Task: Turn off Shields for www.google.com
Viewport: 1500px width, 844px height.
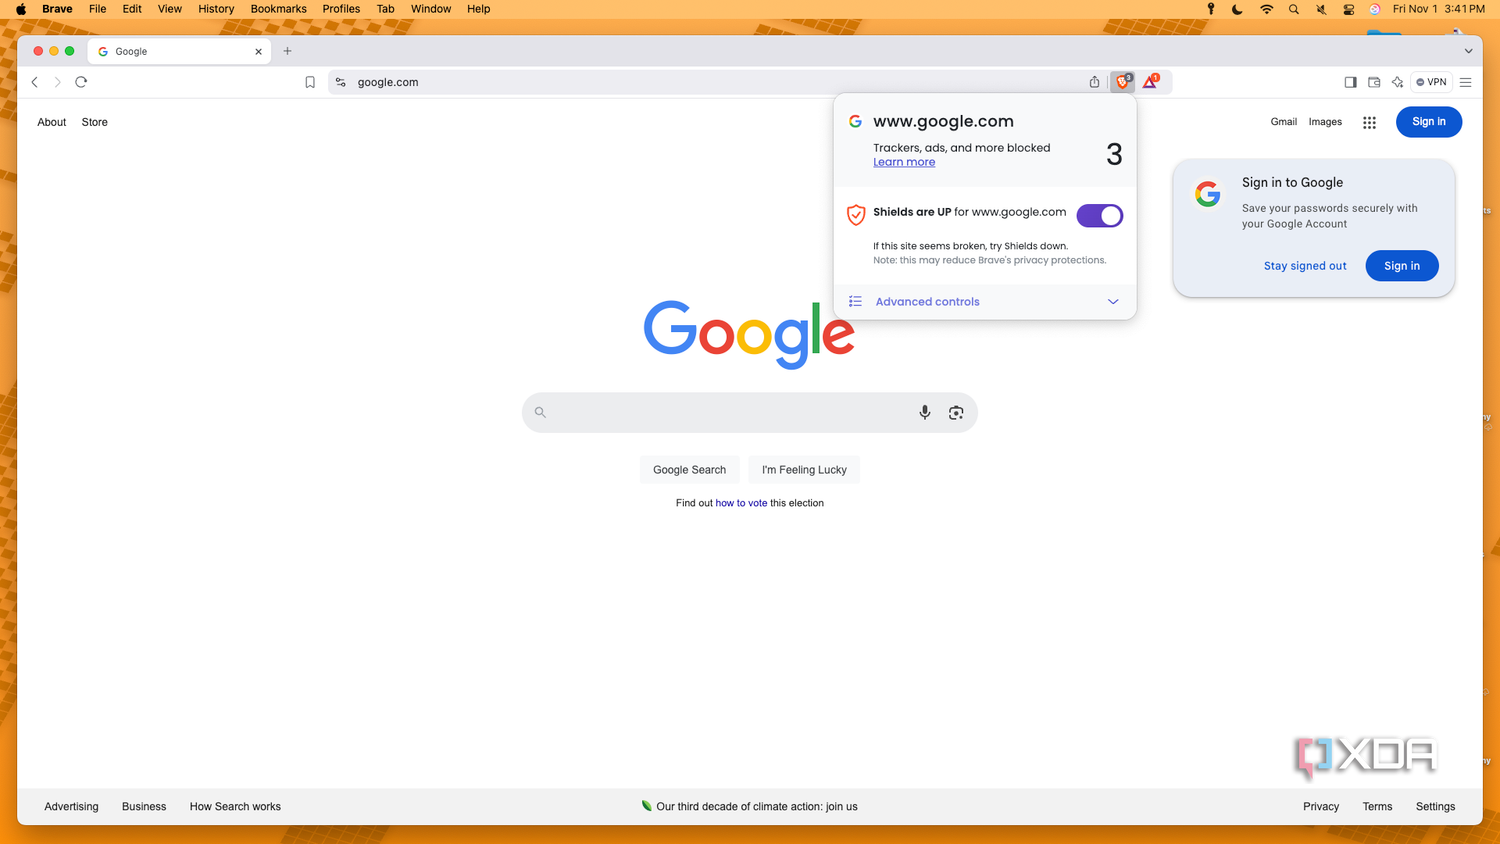Action: (x=1100, y=215)
